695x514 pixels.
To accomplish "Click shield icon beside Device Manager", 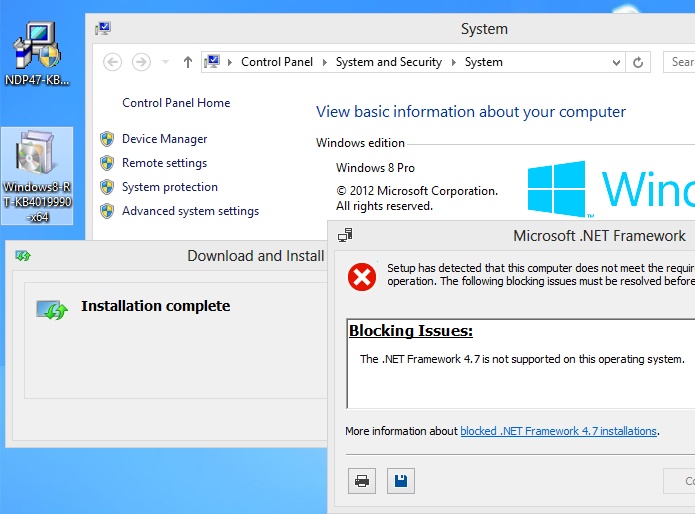I will [107, 139].
